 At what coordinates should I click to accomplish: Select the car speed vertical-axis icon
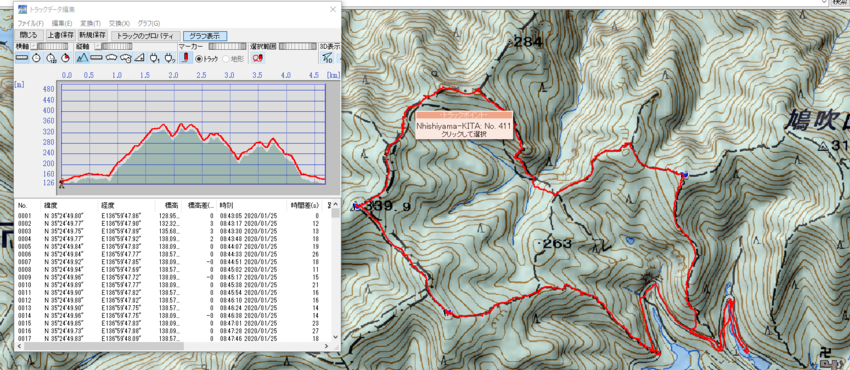(x=111, y=57)
